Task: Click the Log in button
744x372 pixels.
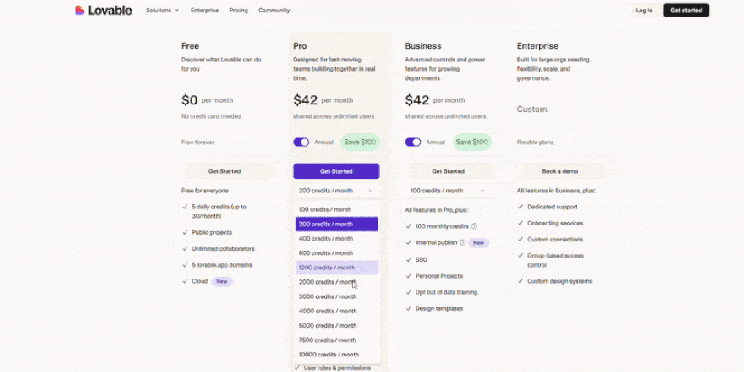Action: pyautogui.click(x=644, y=10)
